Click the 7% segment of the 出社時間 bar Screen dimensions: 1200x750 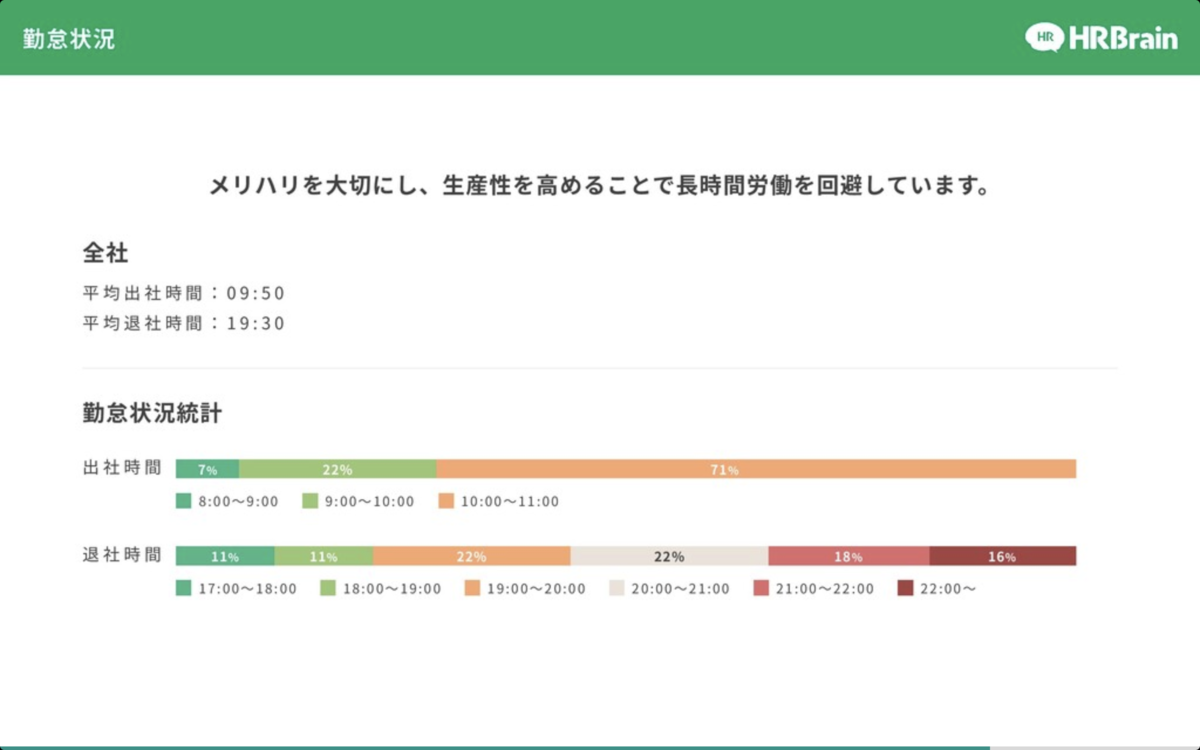(207, 469)
